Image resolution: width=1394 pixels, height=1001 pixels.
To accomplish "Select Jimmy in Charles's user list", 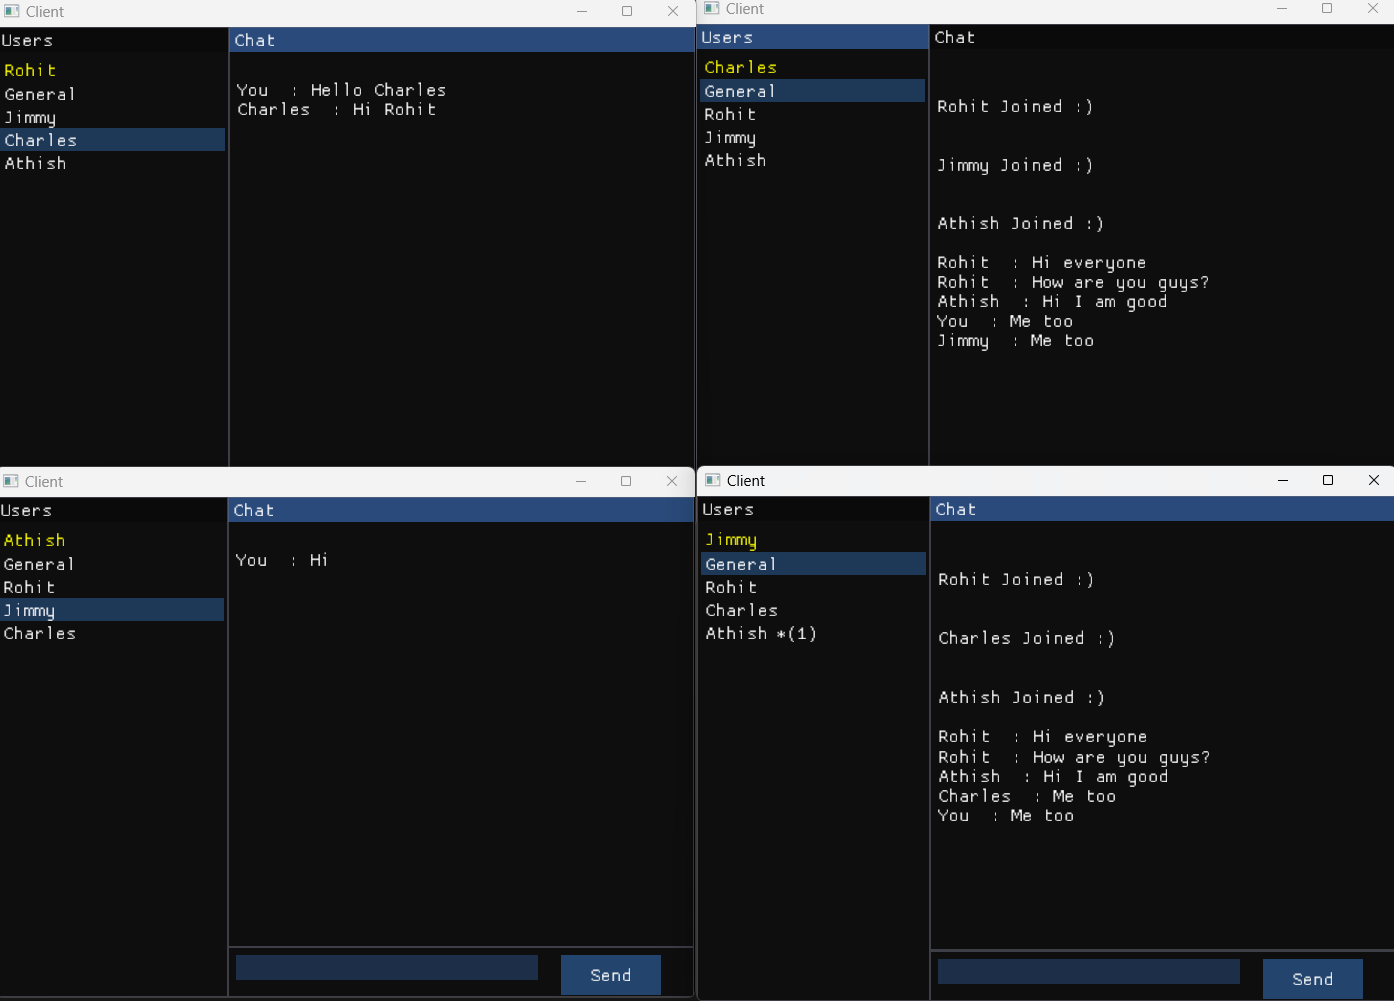I will point(813,137).
